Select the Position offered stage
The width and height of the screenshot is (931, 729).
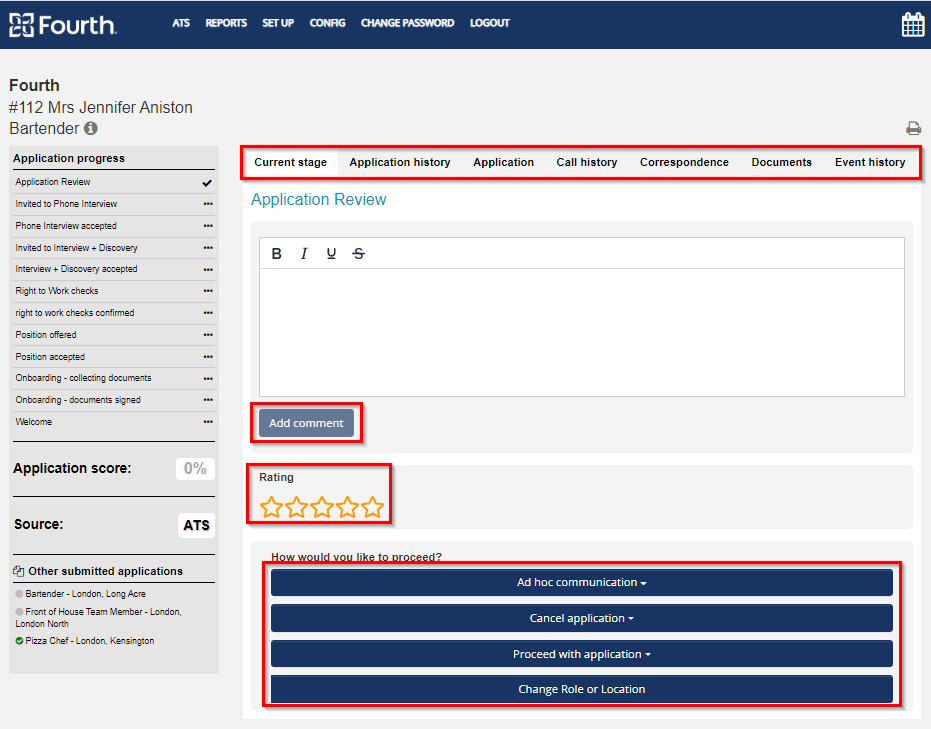pyautogui.click(x=46, y=335)
